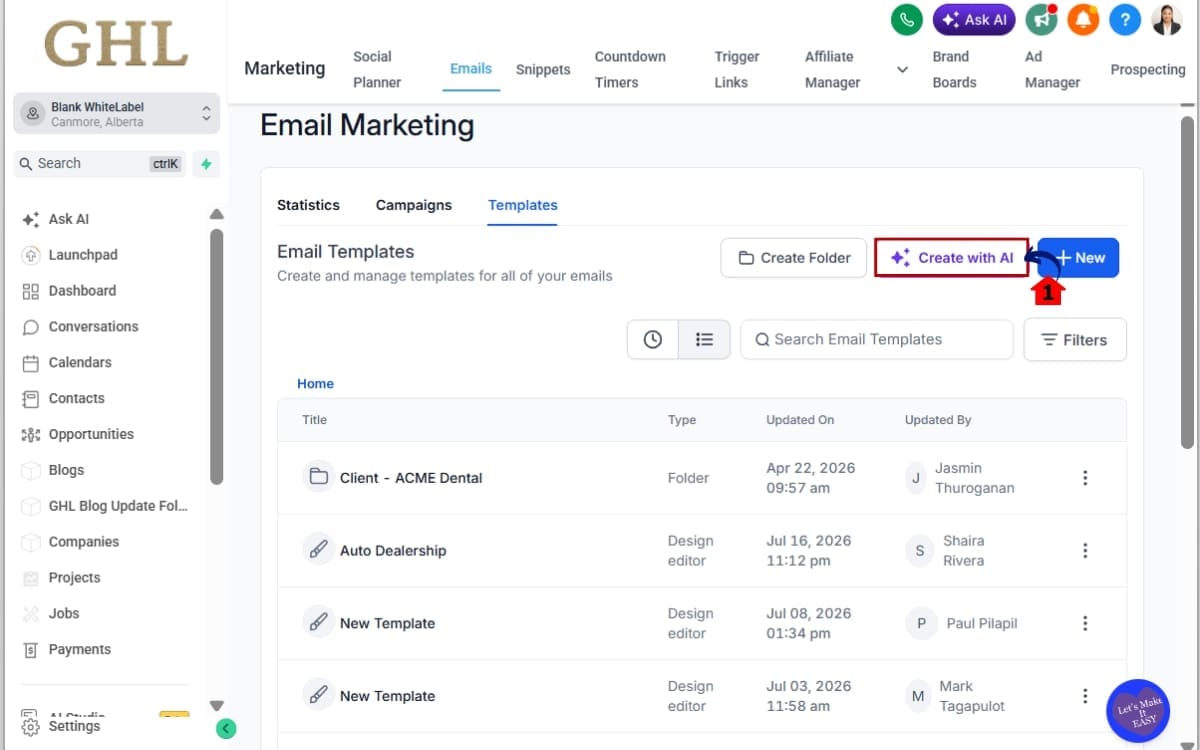Open the Client - ACME Dental folder title
This screenshot has width=1200, height=750.
click(x=411, y=478)
